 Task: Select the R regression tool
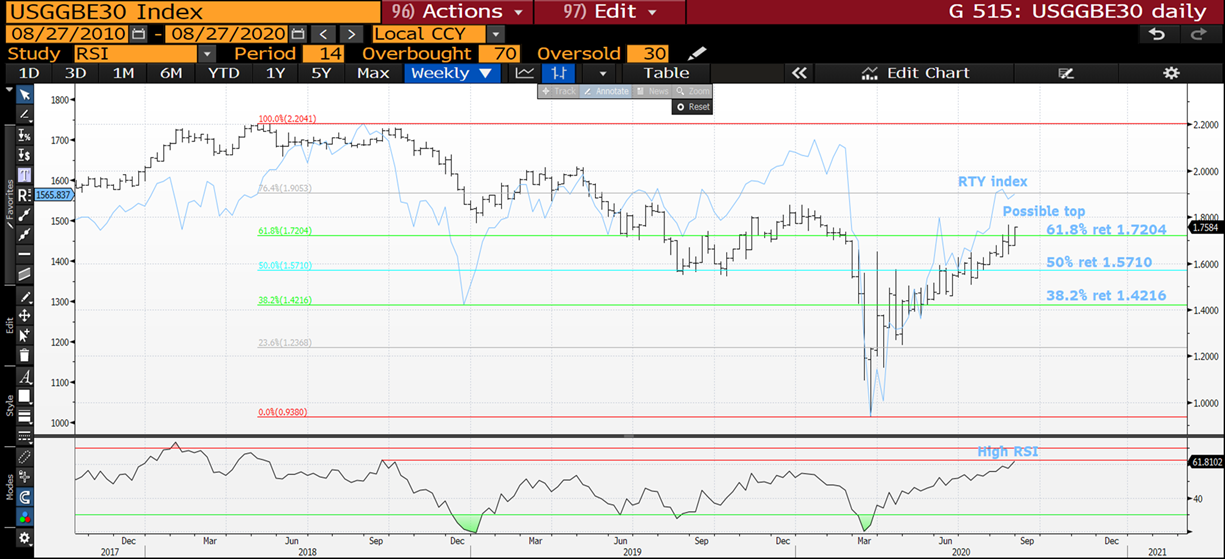[25, 195]
